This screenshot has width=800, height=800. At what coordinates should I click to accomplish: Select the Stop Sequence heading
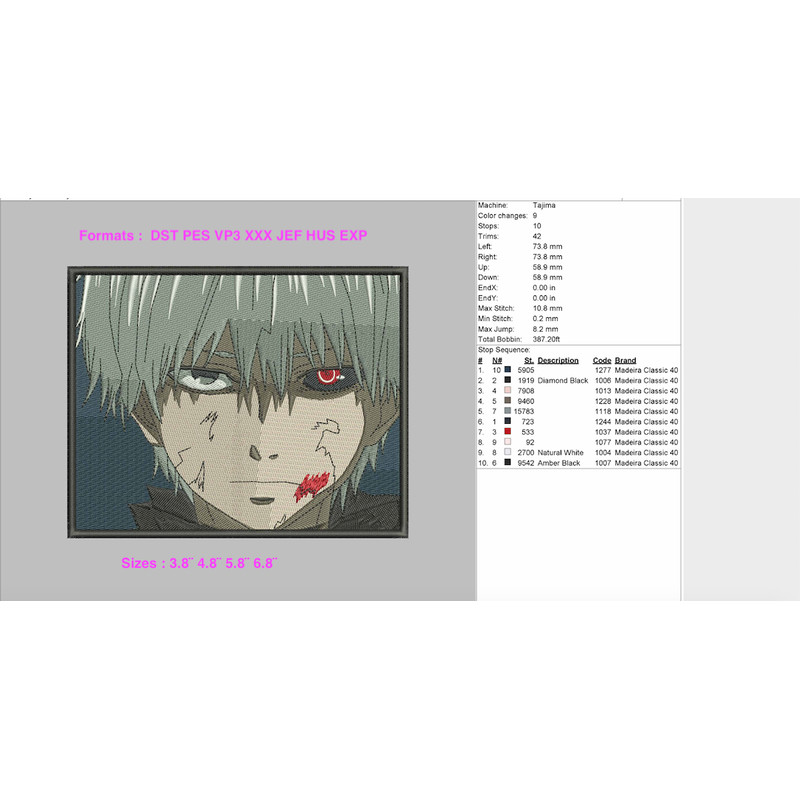[505, 350]
